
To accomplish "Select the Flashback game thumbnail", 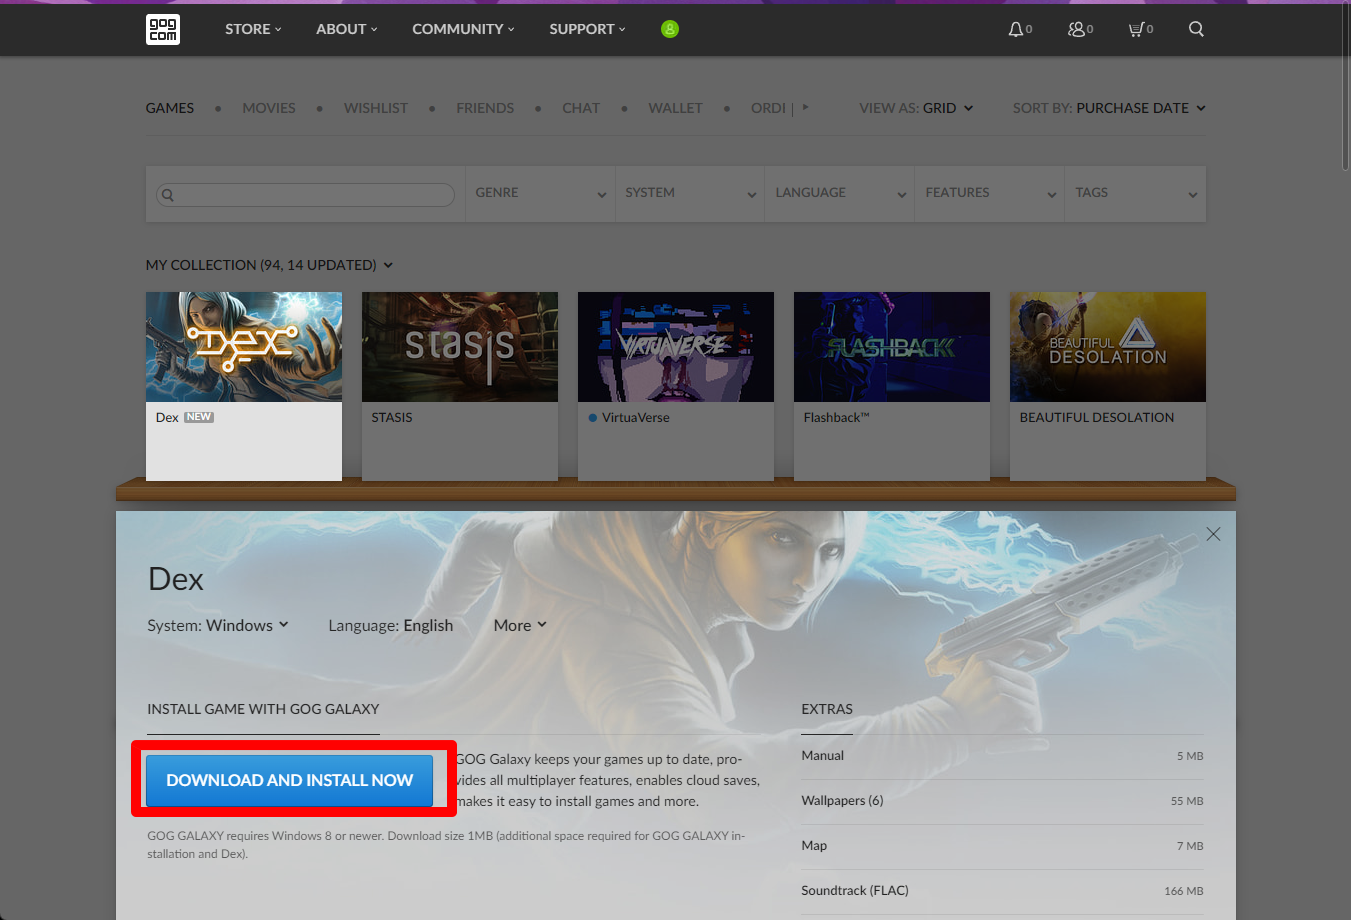I will (892, 347).
